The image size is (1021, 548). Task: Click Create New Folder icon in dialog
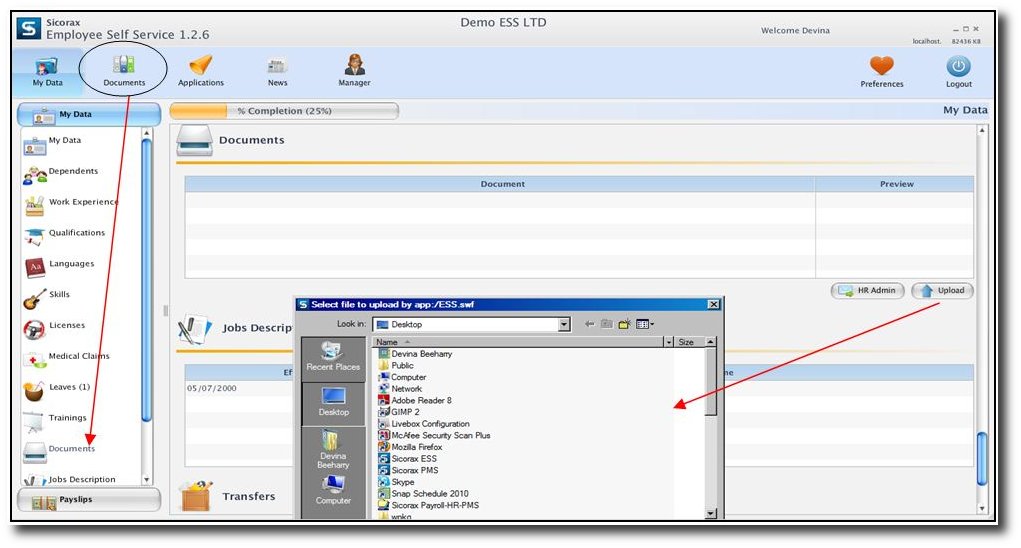[x=625, y=324]
